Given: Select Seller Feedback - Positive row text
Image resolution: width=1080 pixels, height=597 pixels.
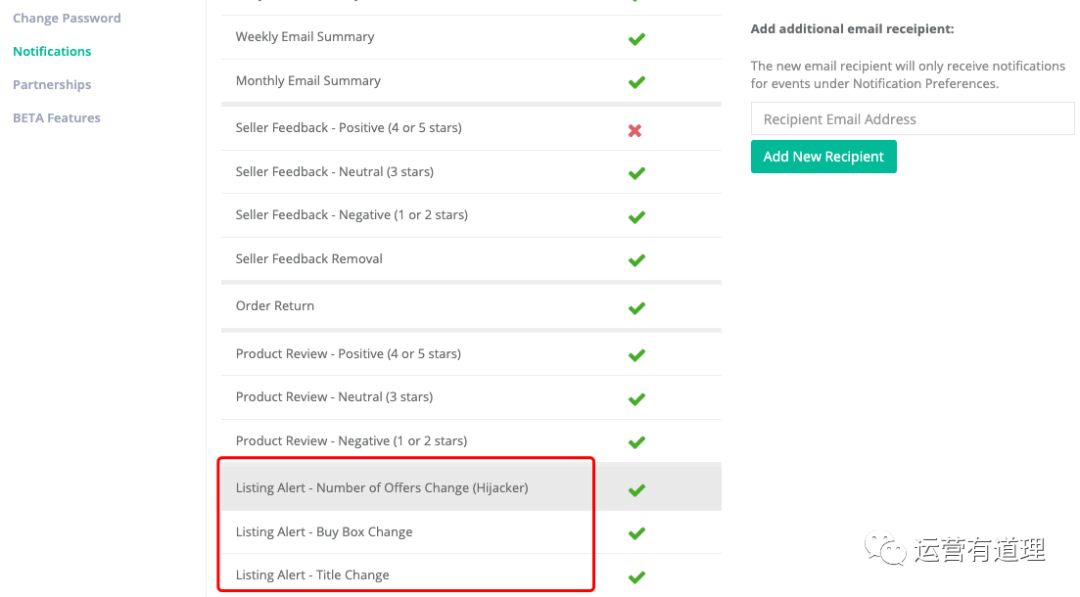Looking at the screenshot, I should (349, 127).
